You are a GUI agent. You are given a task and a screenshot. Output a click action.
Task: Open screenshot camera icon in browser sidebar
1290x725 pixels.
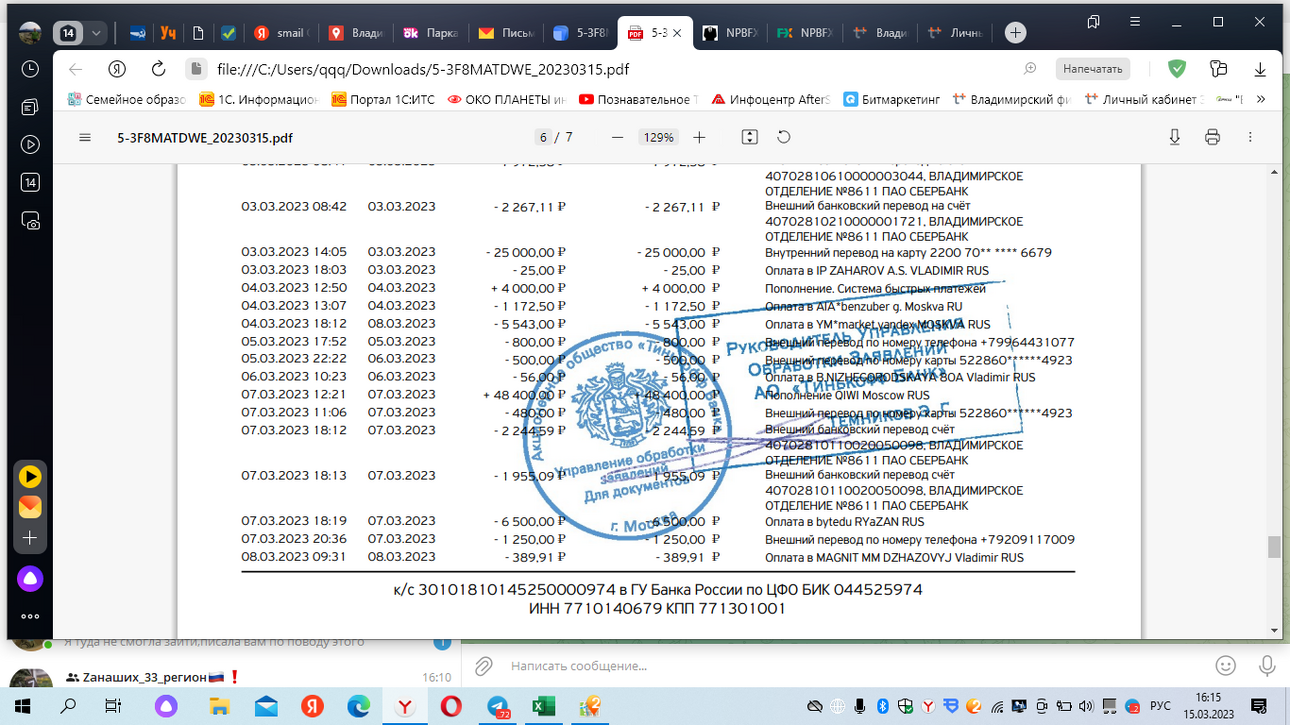pyautogui.click(x=30, y=221)
